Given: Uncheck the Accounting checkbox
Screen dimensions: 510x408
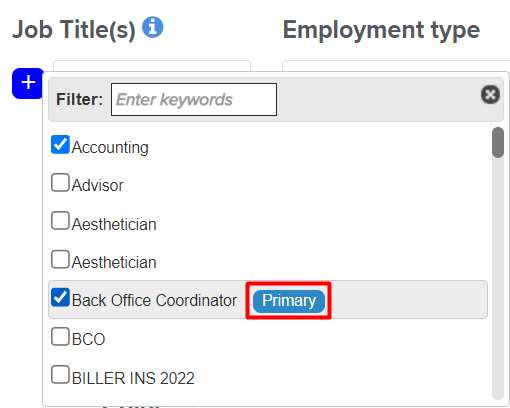Looking at the screenshot, I should point(60,144).
